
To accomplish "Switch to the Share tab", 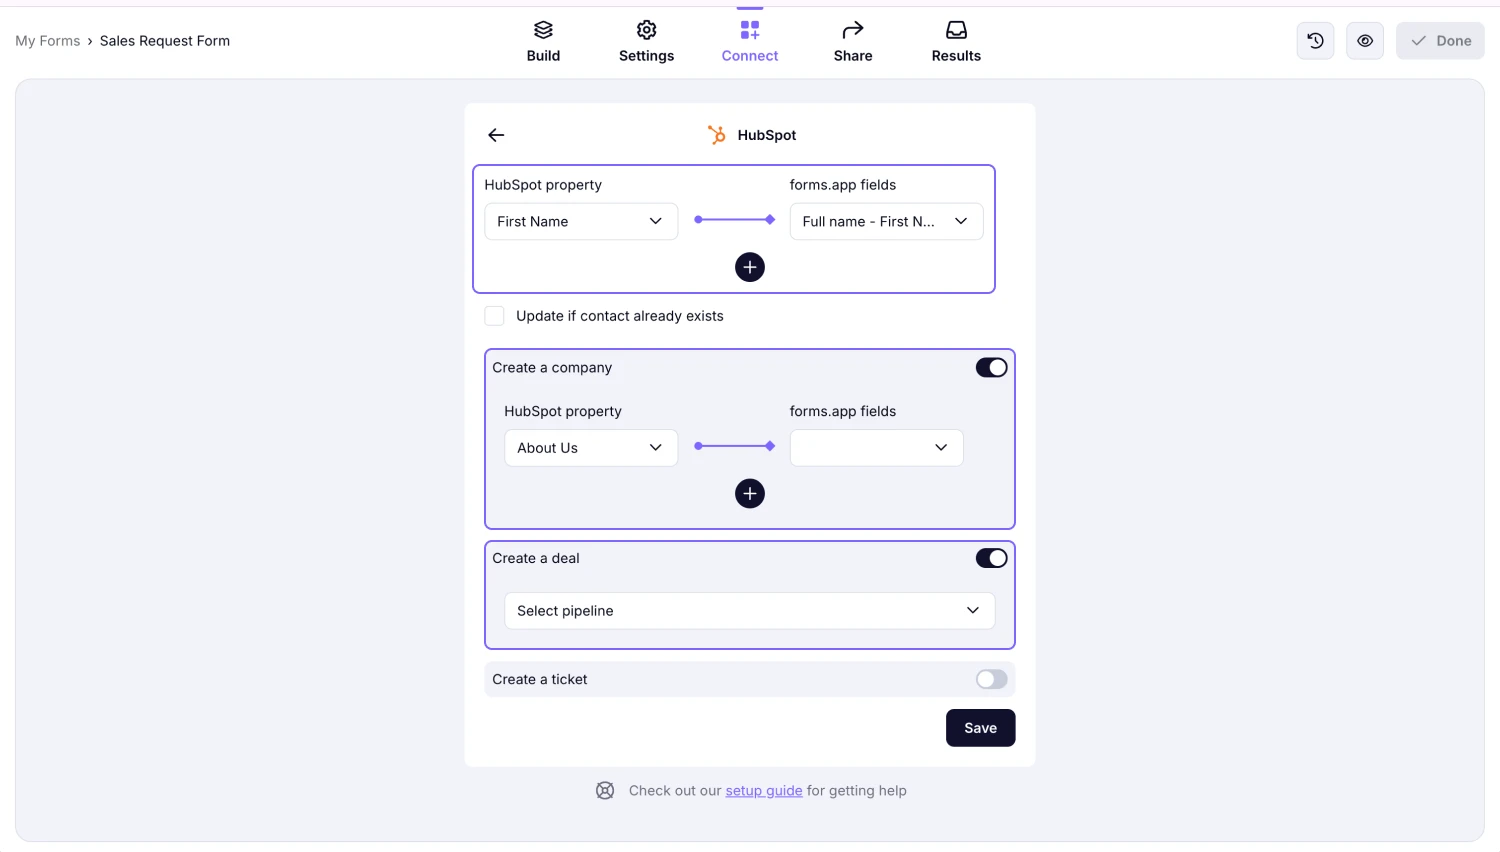I will [x=852, y=40].
